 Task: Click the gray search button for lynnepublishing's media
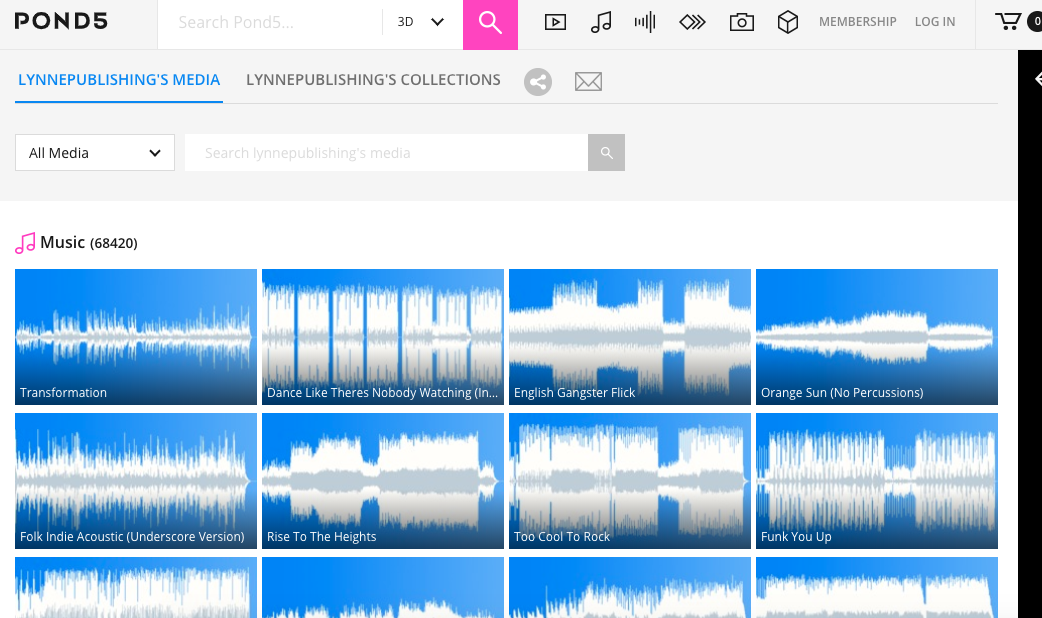coord(606,153)
